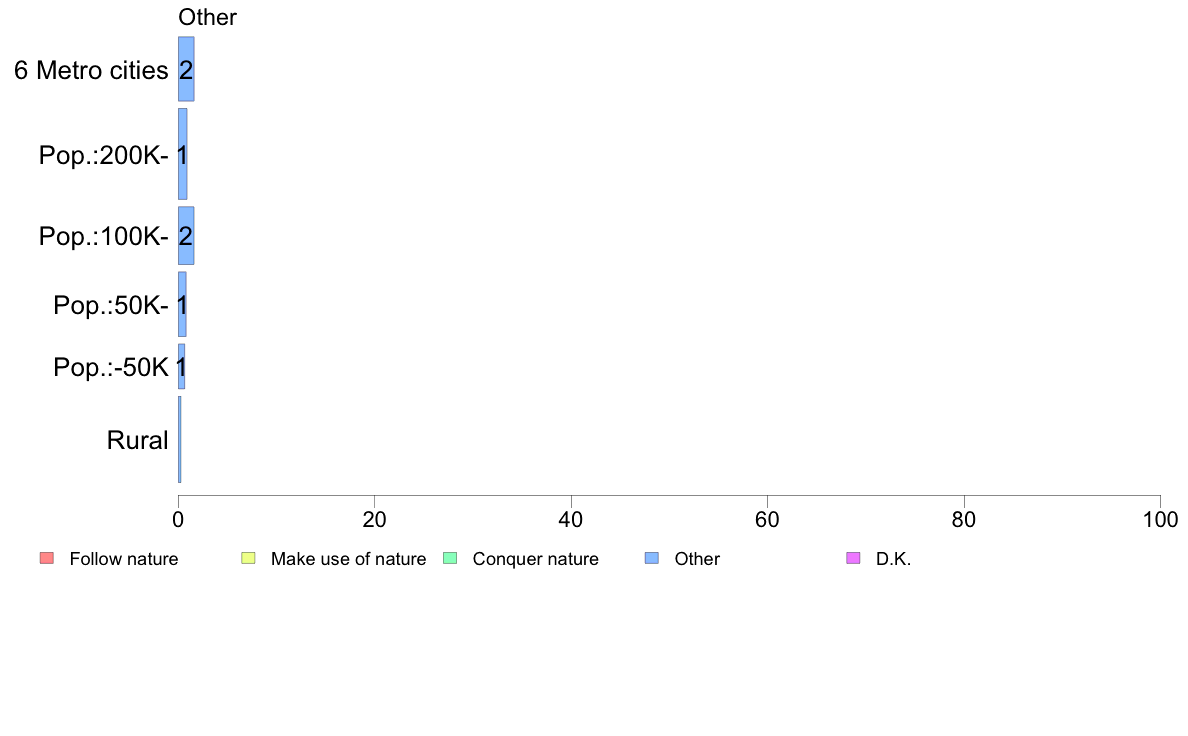Screen dimensions: 1188x736
Task: Click the Make use of nature label
Action: 349,559
